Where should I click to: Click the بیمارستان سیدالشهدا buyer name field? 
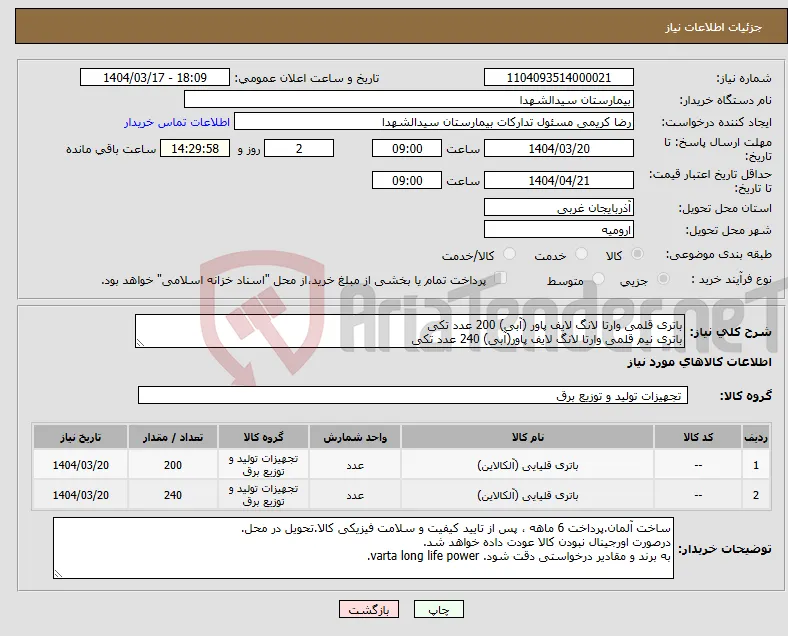point(409,99)
